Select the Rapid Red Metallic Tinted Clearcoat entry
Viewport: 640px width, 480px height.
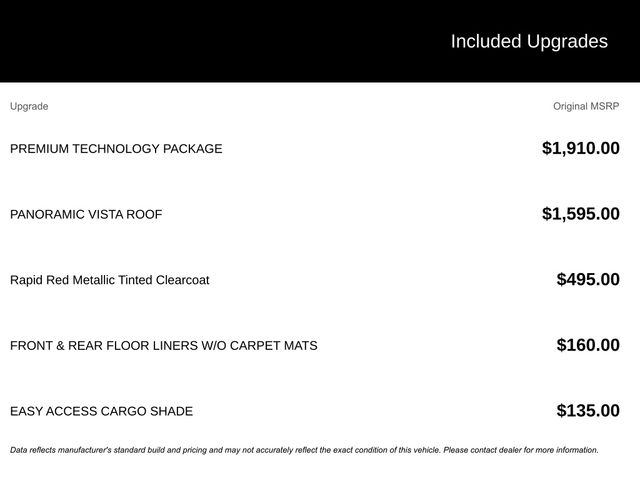point(110,280)
